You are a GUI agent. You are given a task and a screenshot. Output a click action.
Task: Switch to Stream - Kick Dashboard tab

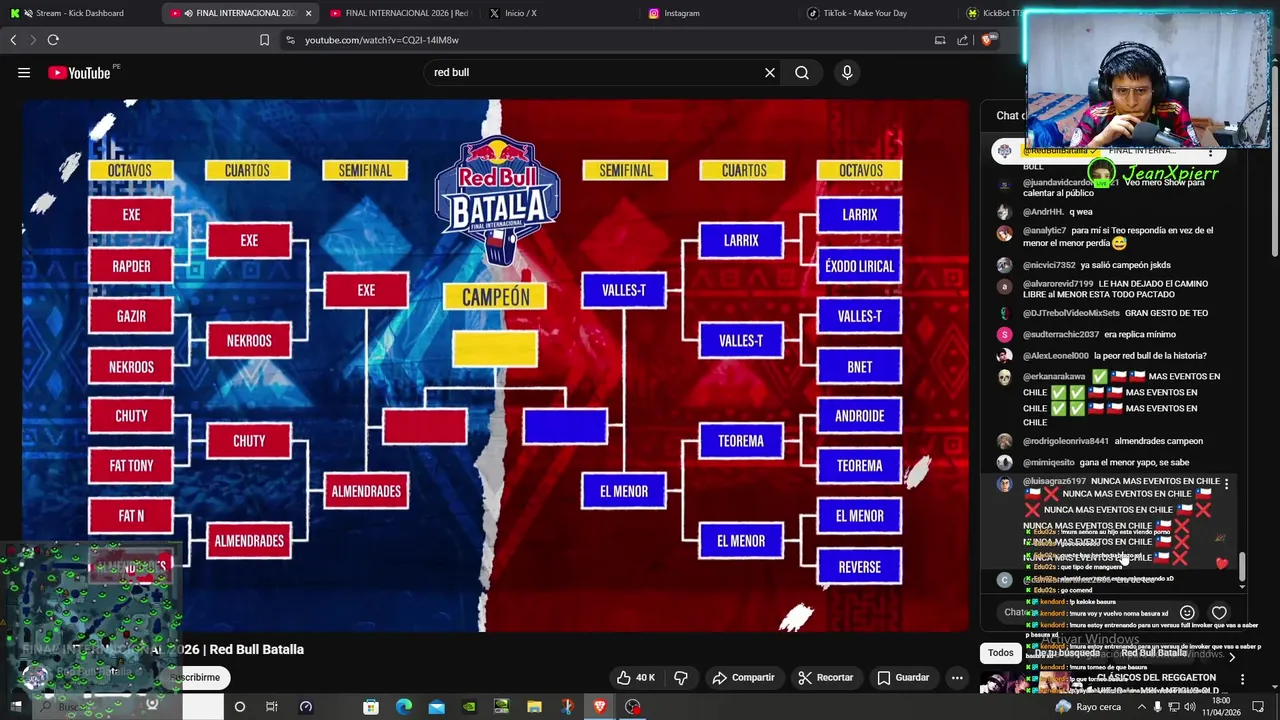point(80,13)
